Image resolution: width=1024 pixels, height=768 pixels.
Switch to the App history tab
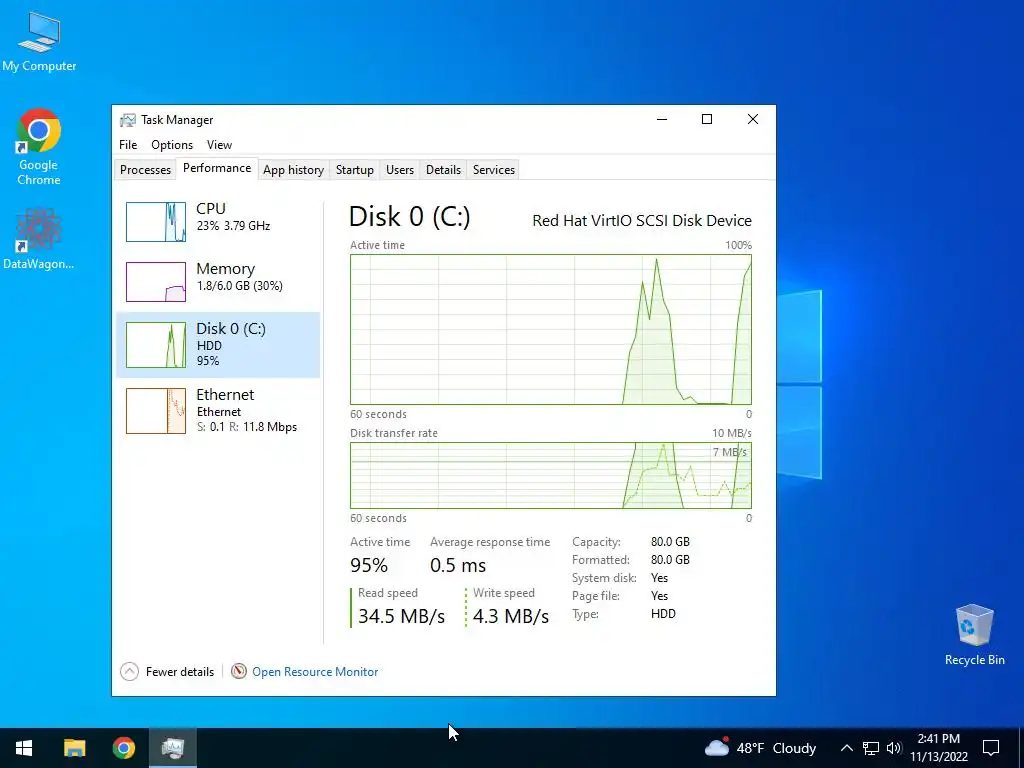pyautogui.click(x=293, y=170)
